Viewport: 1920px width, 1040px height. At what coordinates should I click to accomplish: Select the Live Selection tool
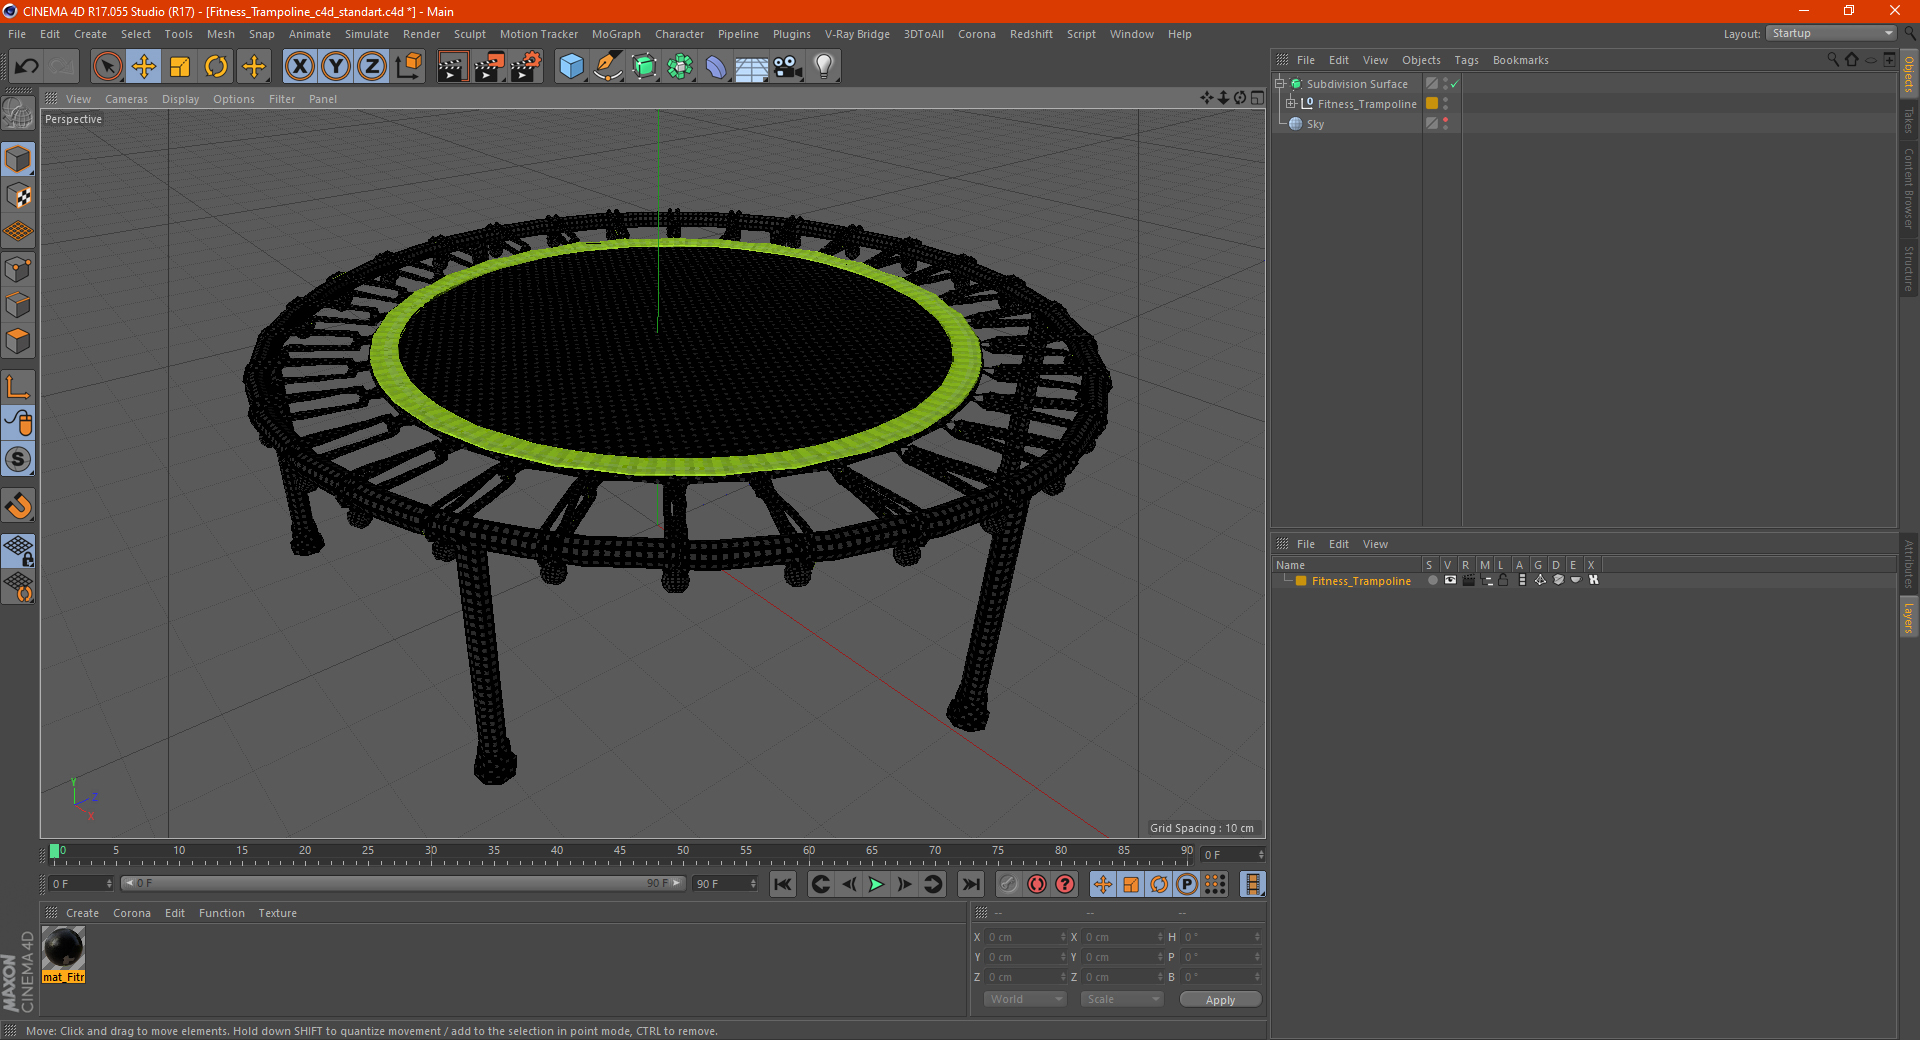click(x=107, y=67)
